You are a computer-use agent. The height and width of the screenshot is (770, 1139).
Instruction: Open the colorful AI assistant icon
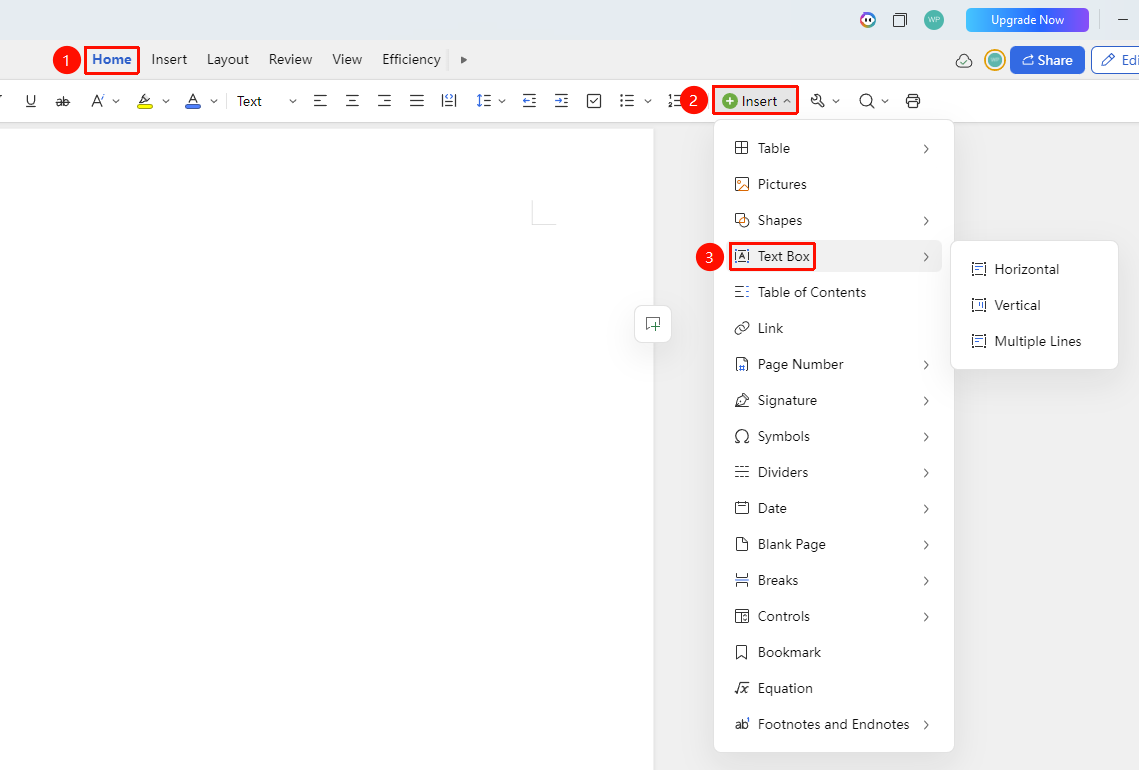coord(867,20)
